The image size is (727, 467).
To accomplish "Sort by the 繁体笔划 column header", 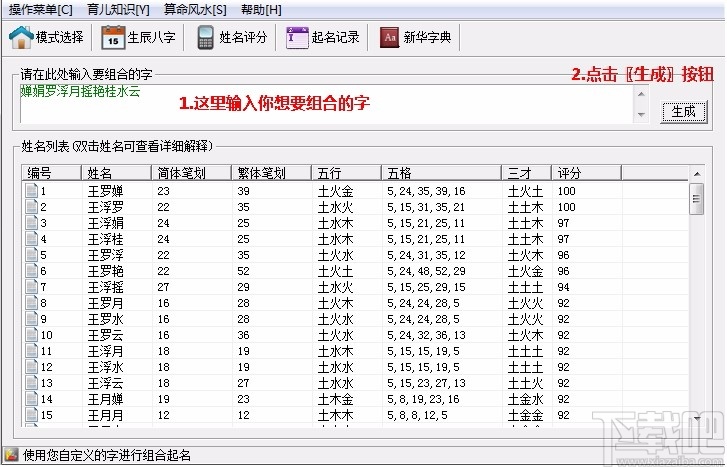I will pos(271,173).
